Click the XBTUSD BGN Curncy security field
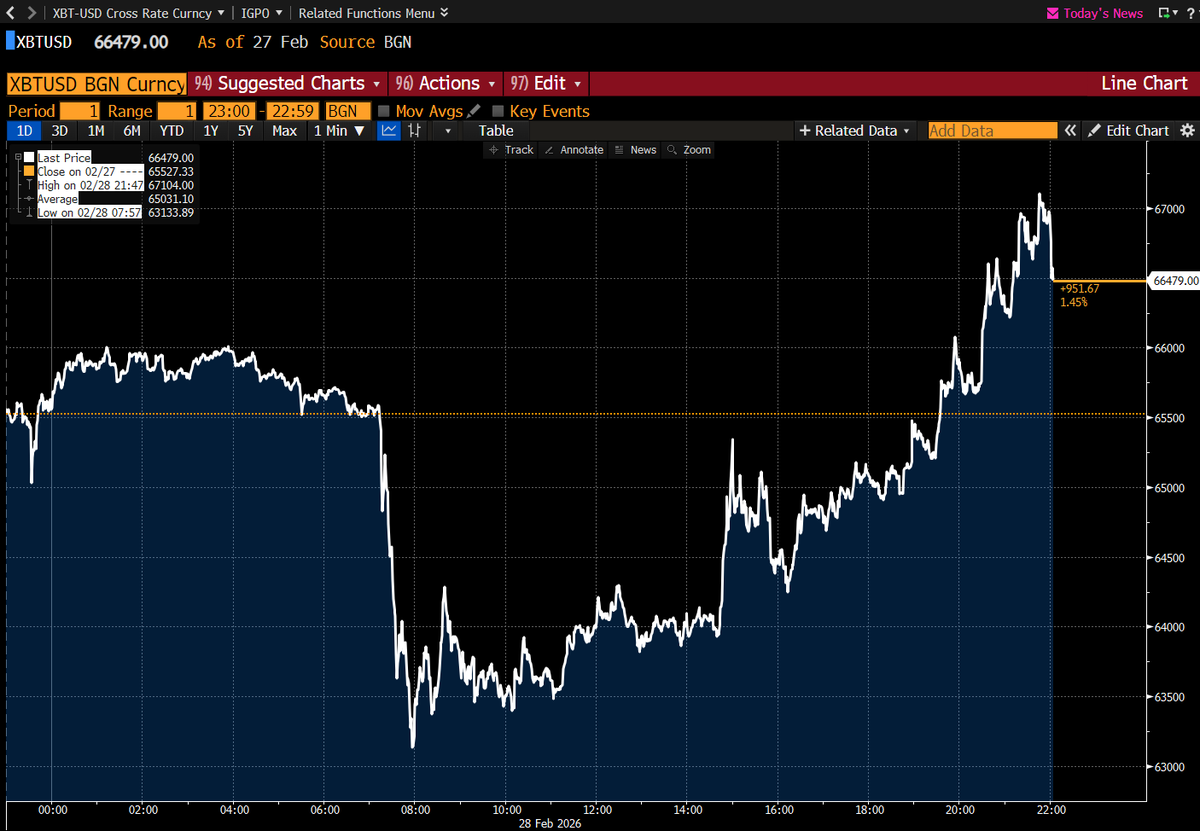Screen dimensions: 1200x831 [x=96, y=84]
